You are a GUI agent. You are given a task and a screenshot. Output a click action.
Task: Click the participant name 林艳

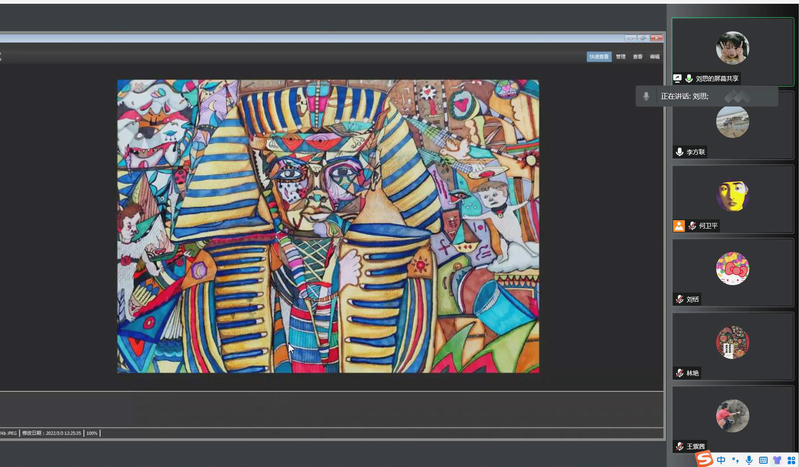[x=693, y=373]
